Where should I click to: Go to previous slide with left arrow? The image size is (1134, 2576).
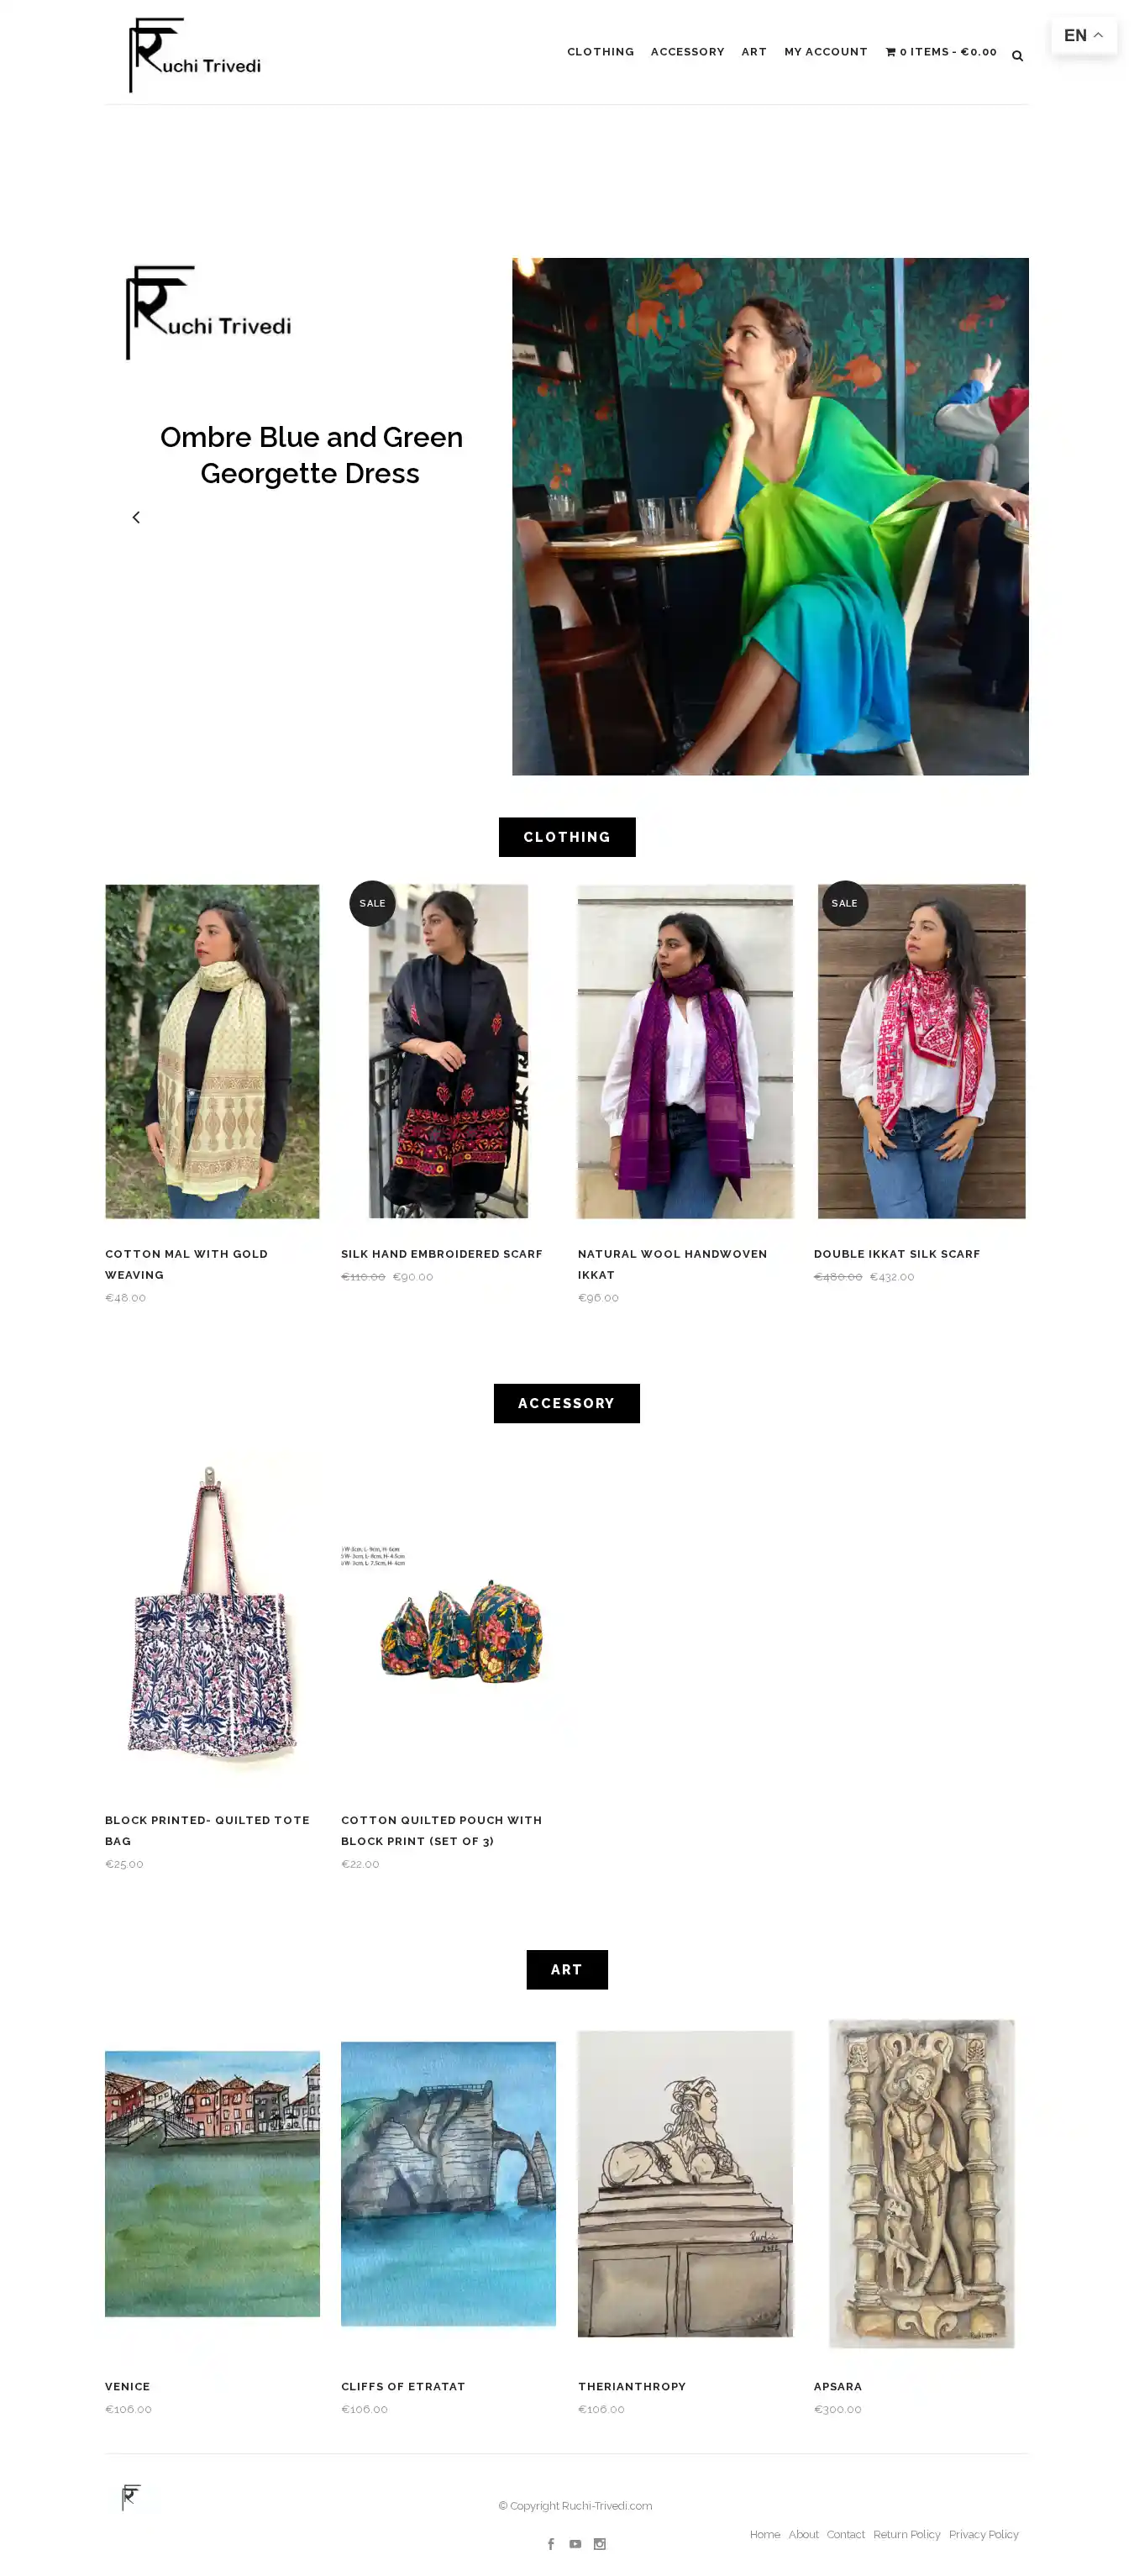coord(136,517)
